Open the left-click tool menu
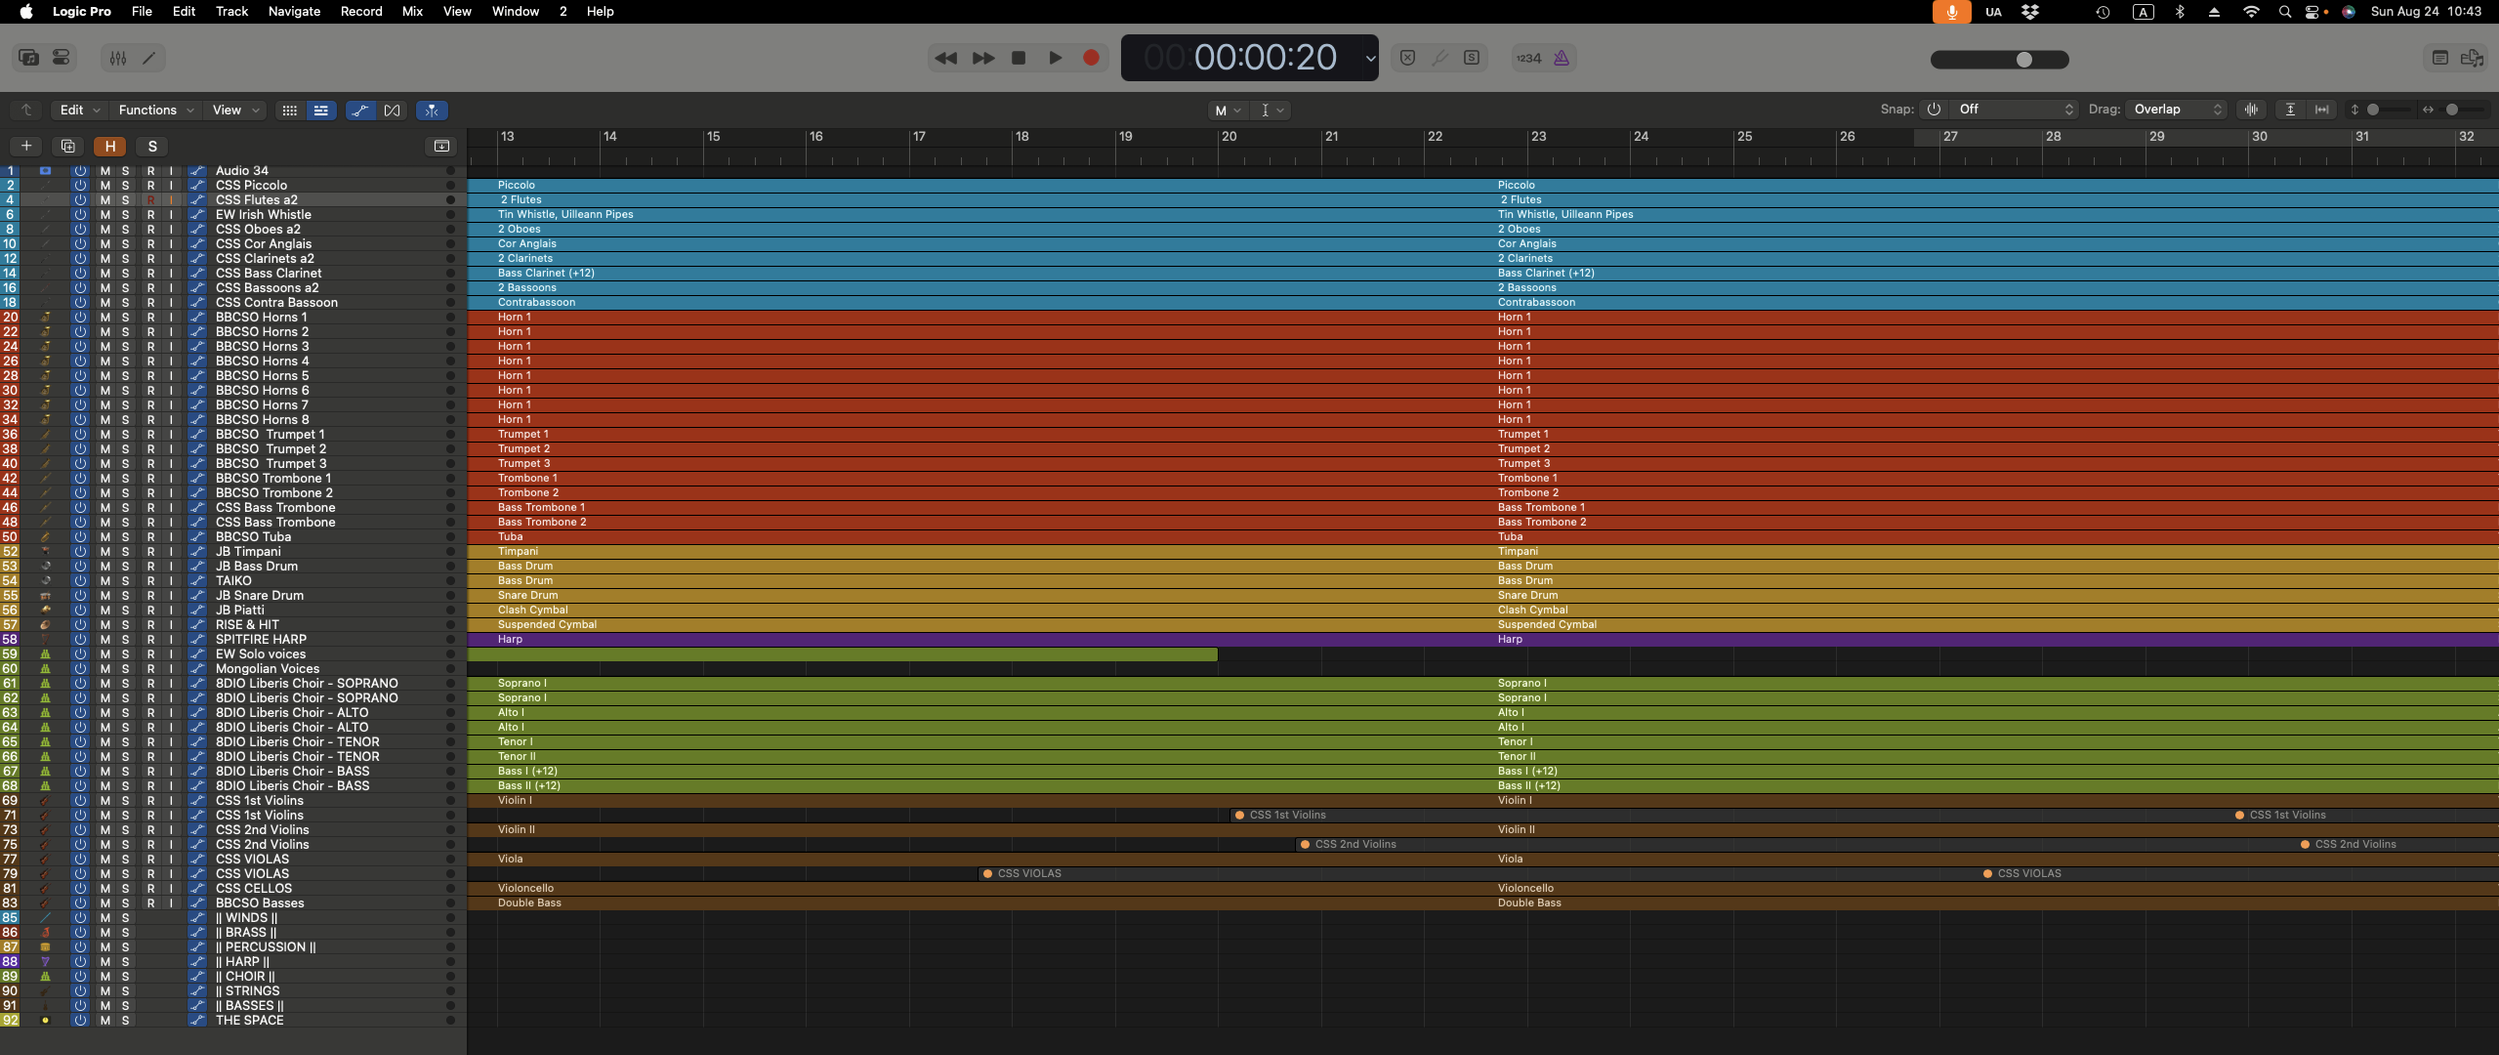 [x=1271, y=110]
